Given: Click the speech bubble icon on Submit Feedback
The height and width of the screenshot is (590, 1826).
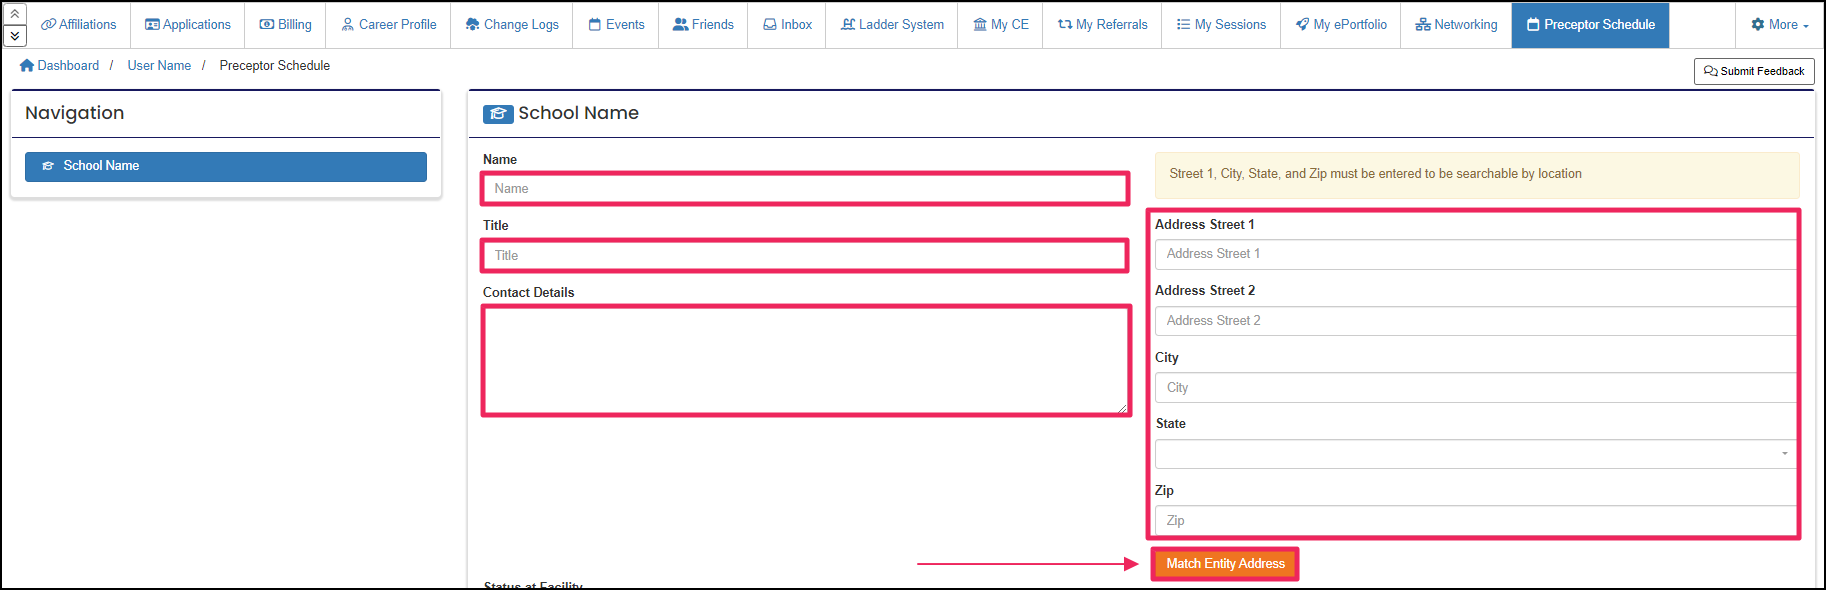Looking at the screenshot, I should click(x=1711, y=71).
